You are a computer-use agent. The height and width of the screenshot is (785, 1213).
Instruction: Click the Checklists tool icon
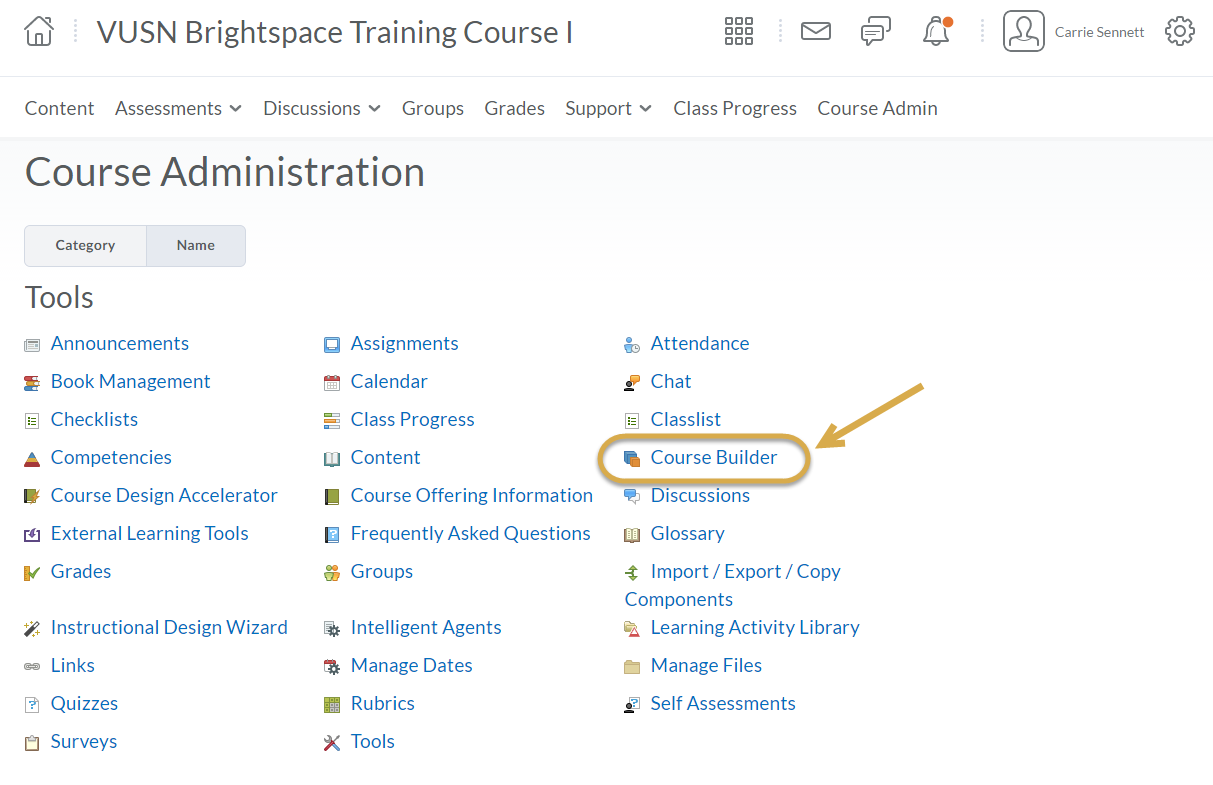coord(32,421)
